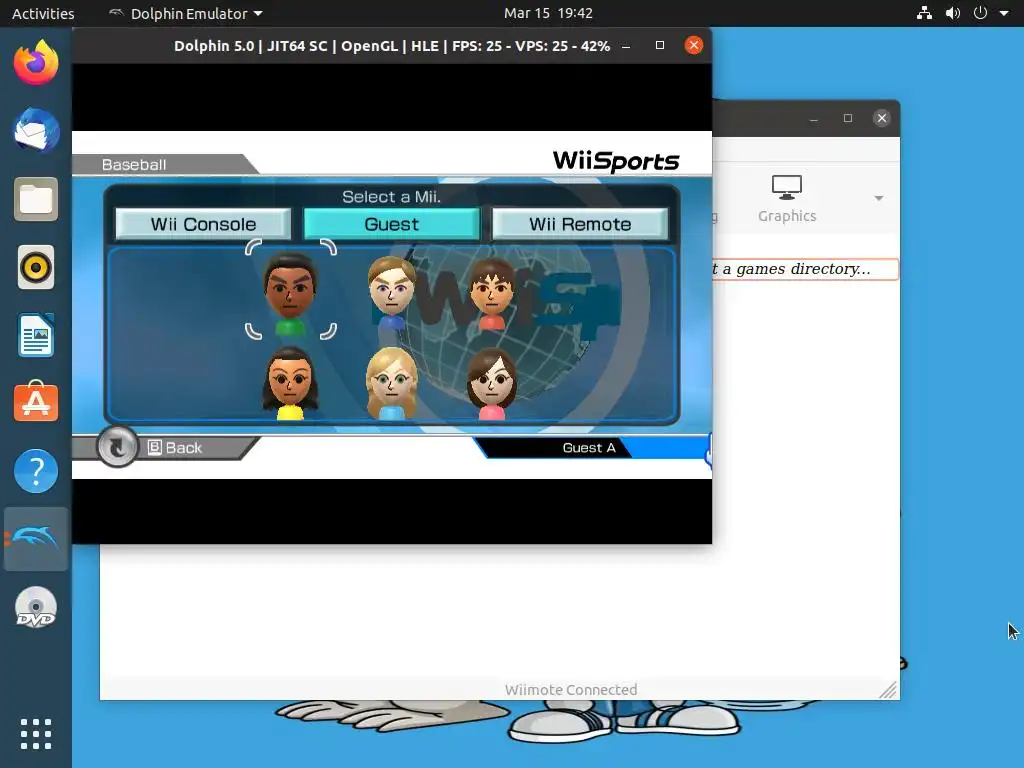Close the background Dolphin main window
The image size is (1024, 768).
(882, 118)
